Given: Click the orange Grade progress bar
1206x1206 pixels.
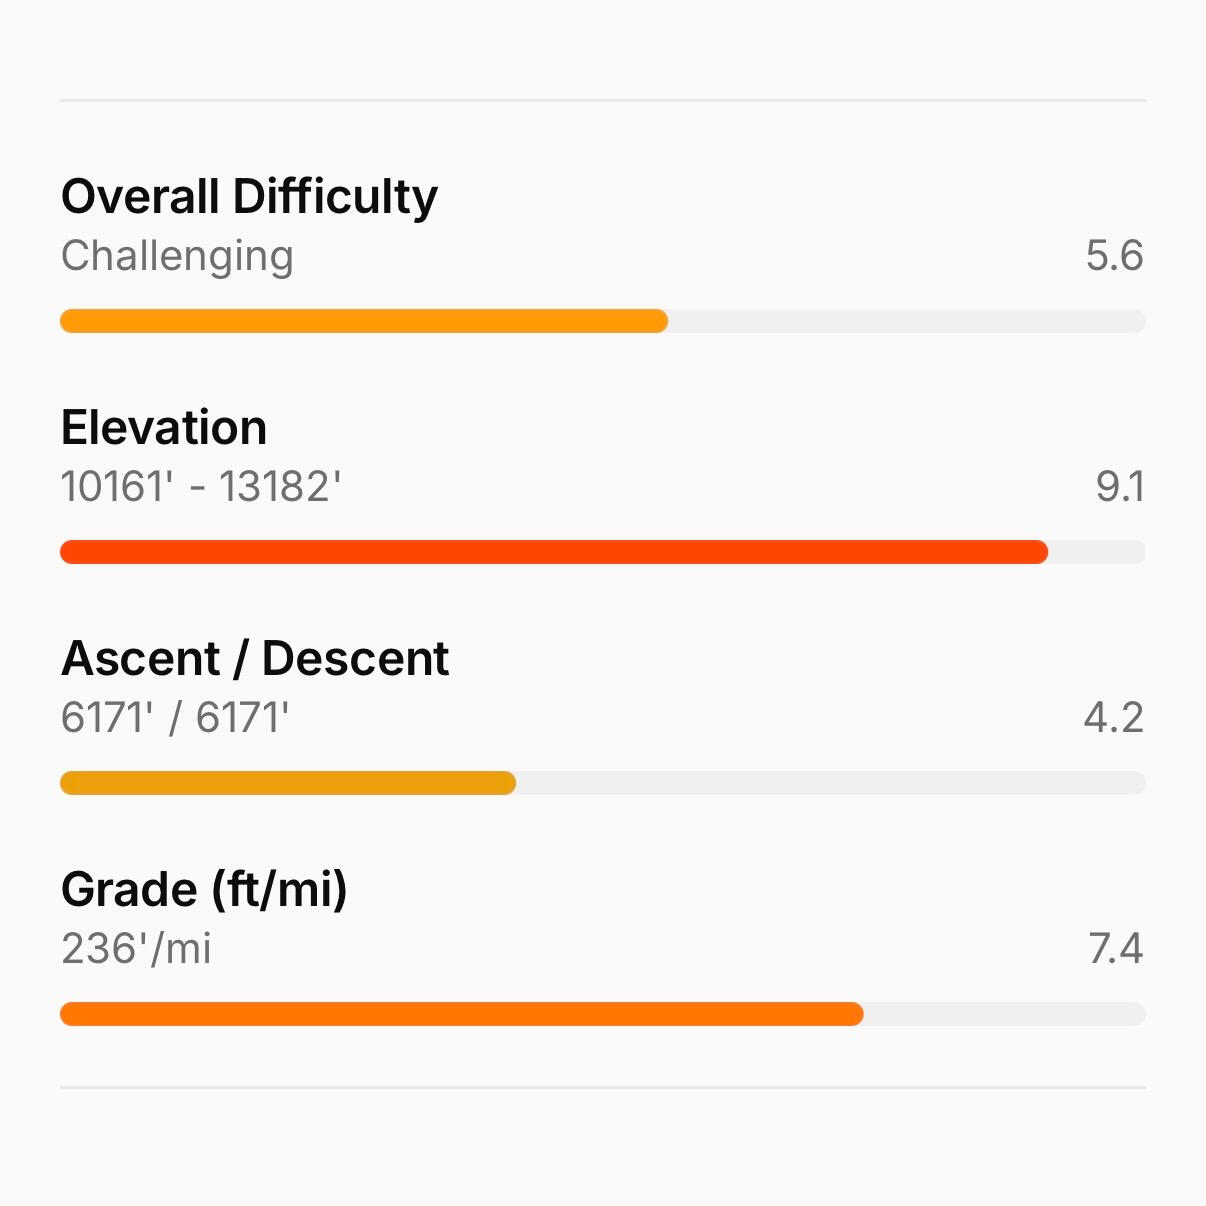Looking at the screenshot, I should click(x=461, y=1014).
